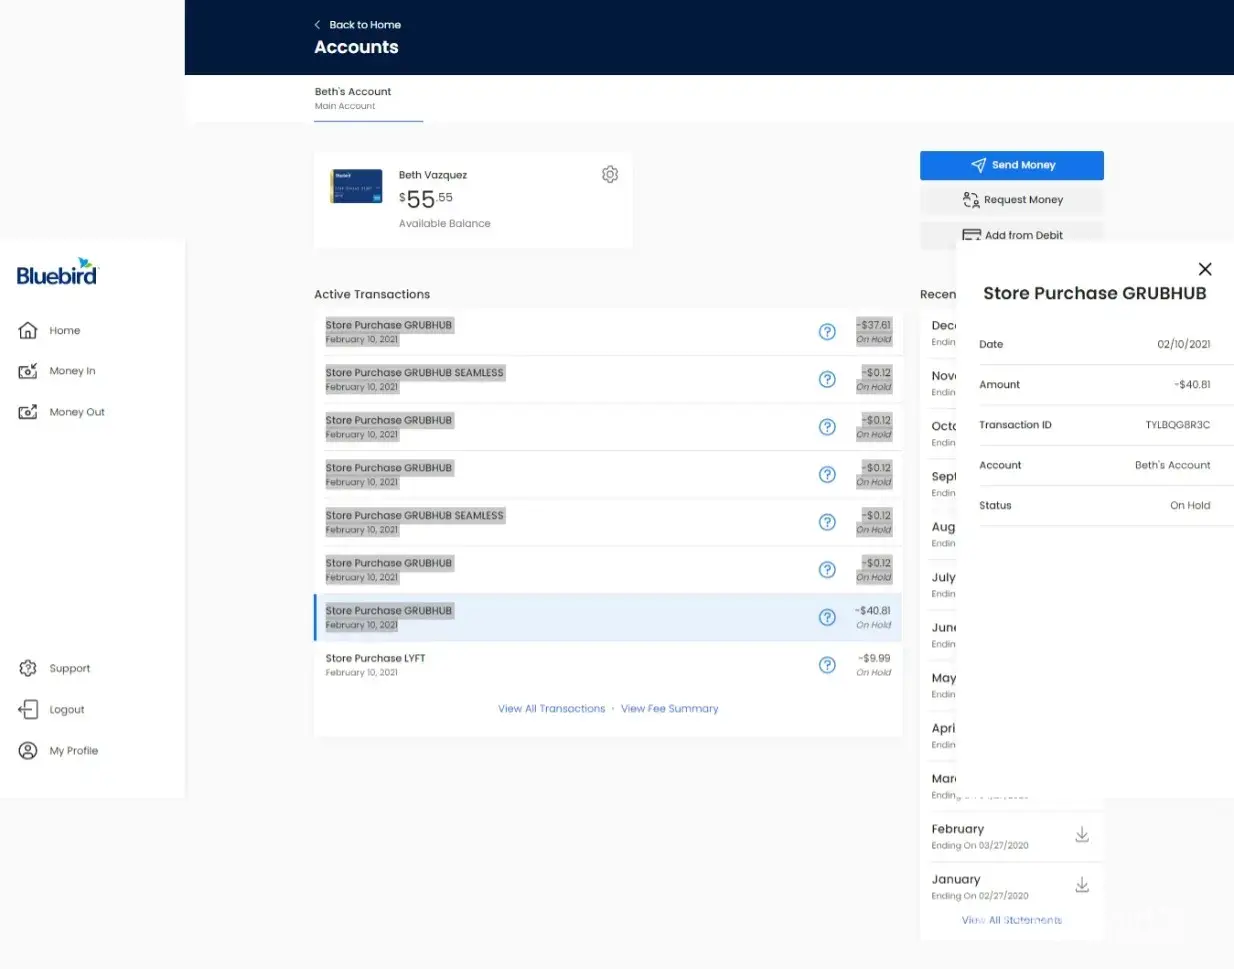Image resolution: width=1234 pixels, height=969 pixels.
Task: Close the Store Purchase GRUBHUB details panel
Action: (1205, 269)
